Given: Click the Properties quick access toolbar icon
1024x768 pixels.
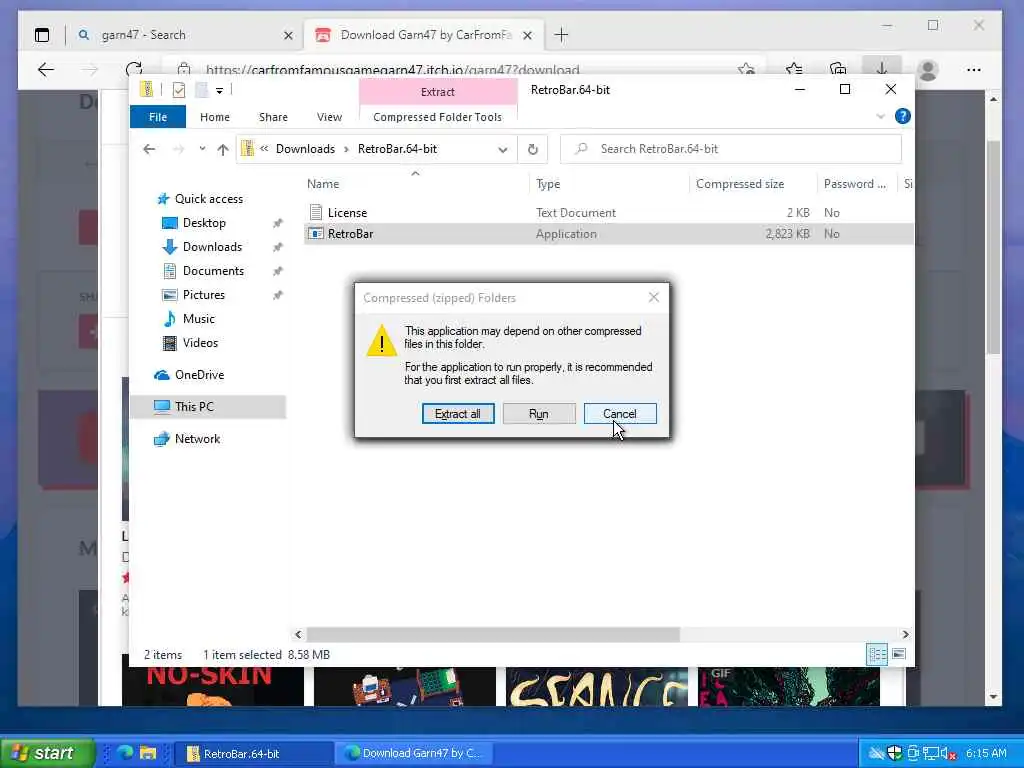Looking at the screenshot, I should (178, 89).
